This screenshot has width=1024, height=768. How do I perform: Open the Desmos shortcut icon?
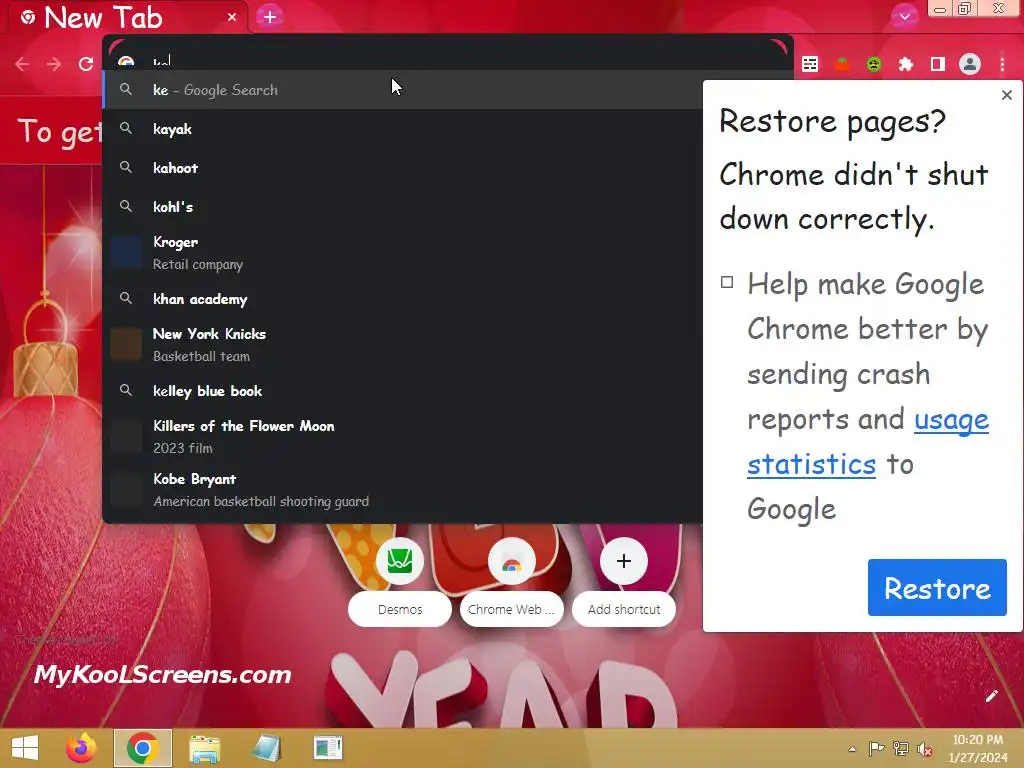coord(400,561)
